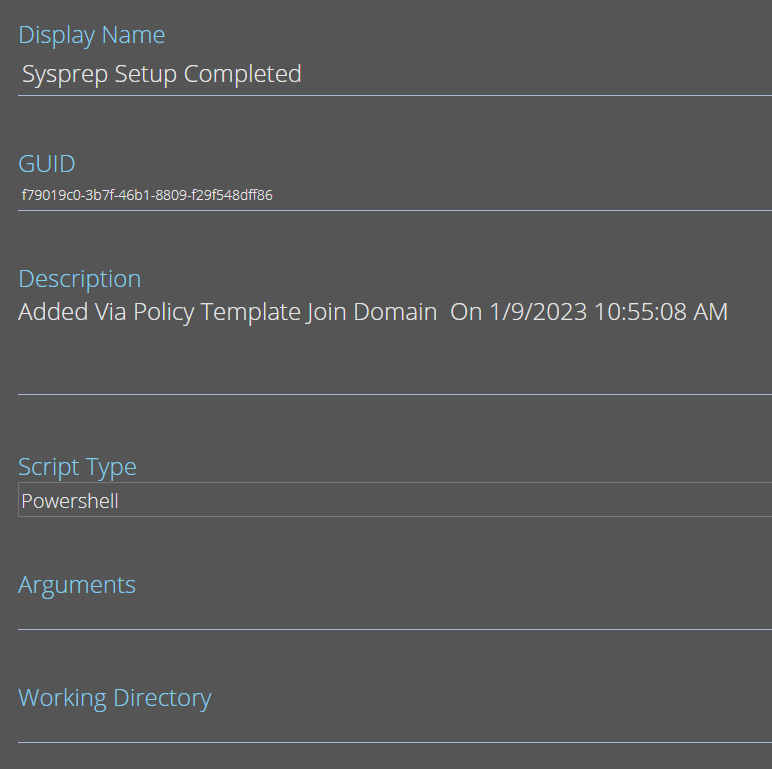The height and width of the screenshot is (769, 772).
Task: Click the GUID label
Action: click(x=47, y=163)
